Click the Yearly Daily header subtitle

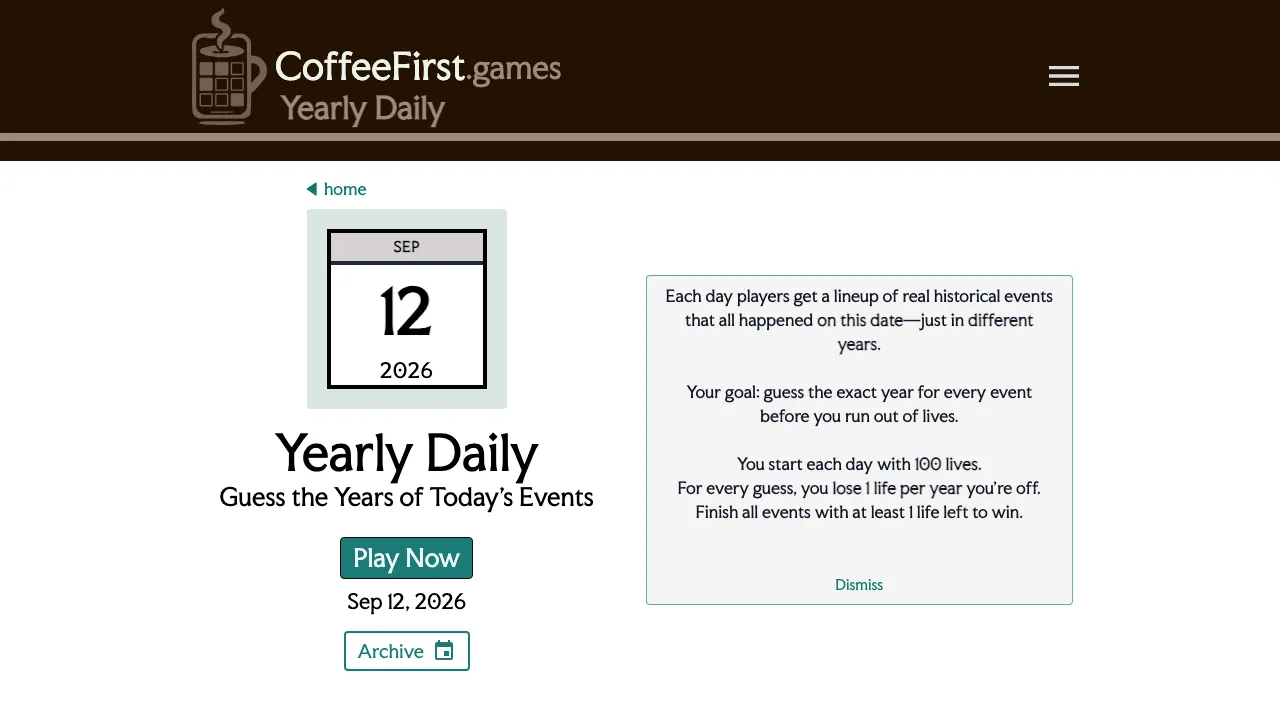362,108
